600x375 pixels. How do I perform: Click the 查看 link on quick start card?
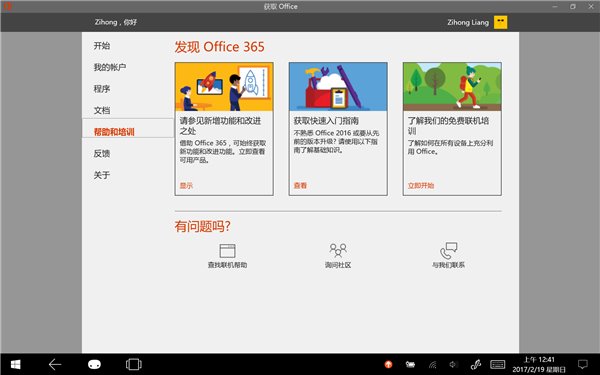coord(300,186)
